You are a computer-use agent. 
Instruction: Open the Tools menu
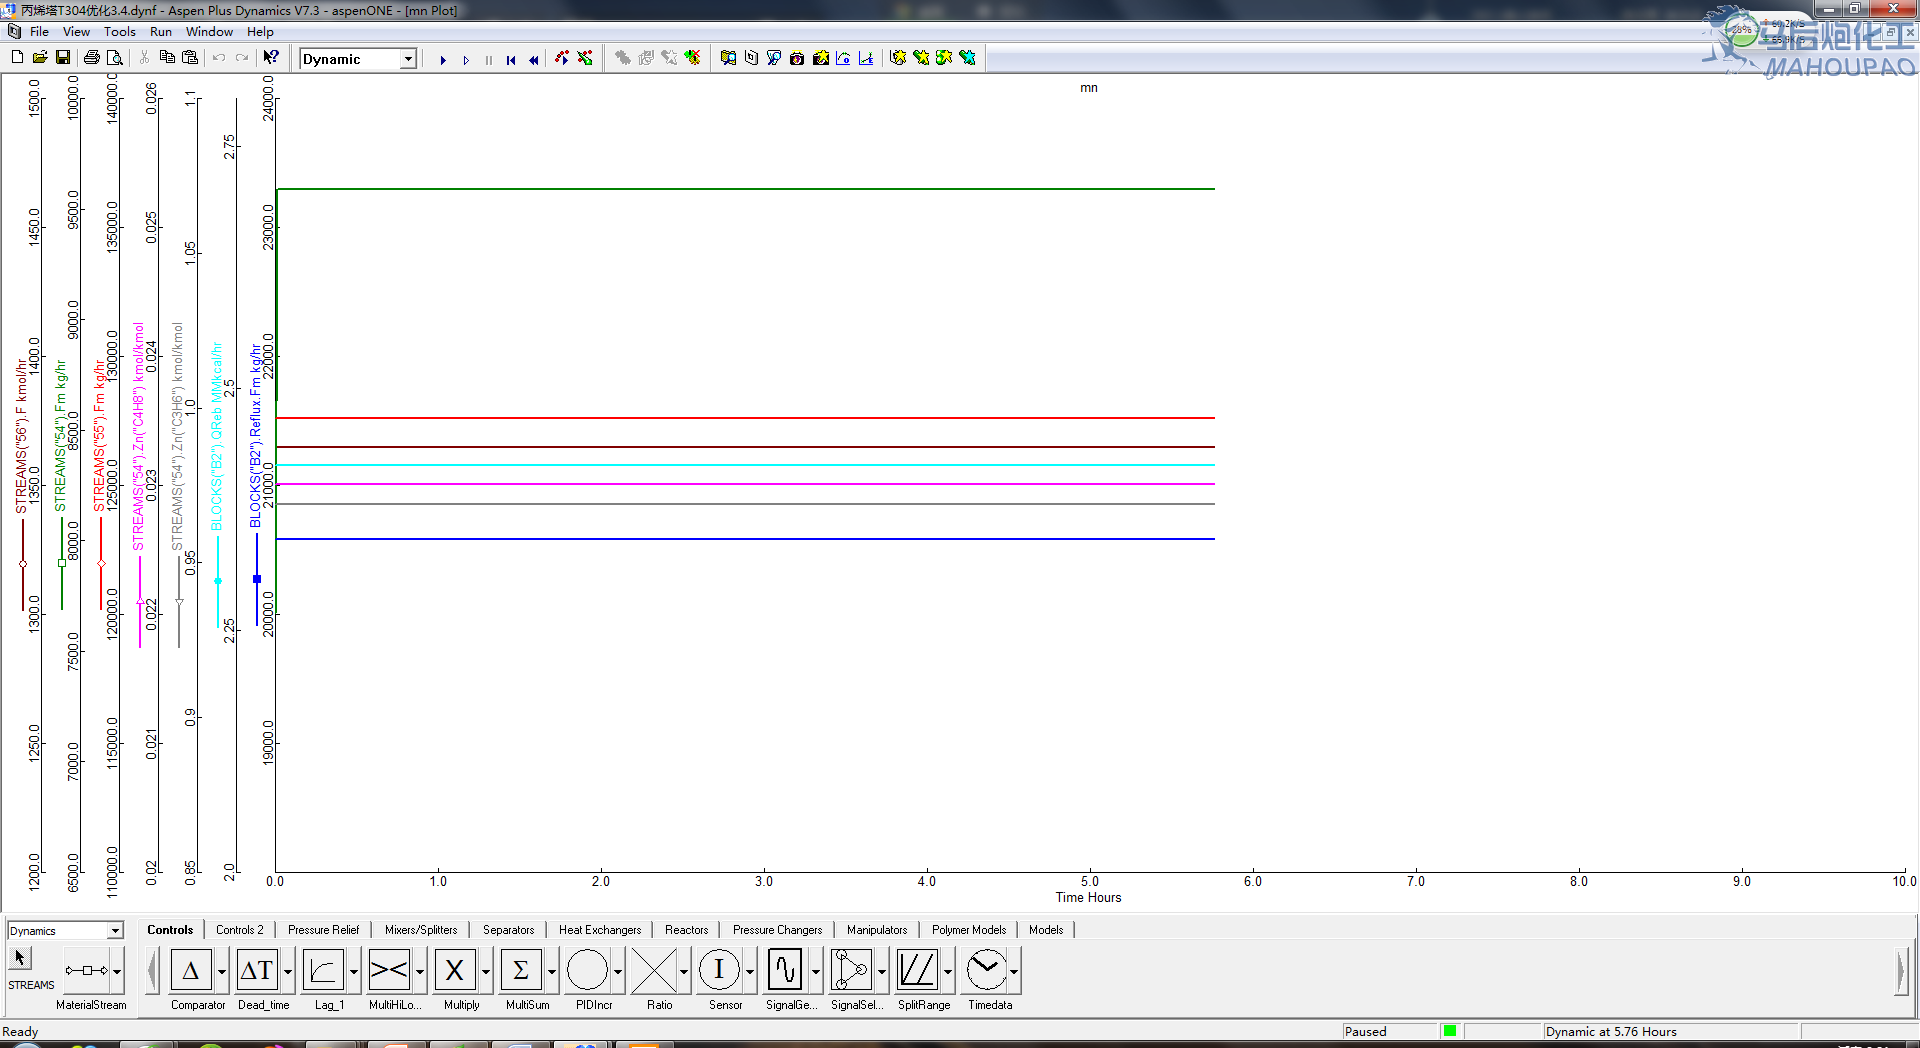[x=120, y=32]
